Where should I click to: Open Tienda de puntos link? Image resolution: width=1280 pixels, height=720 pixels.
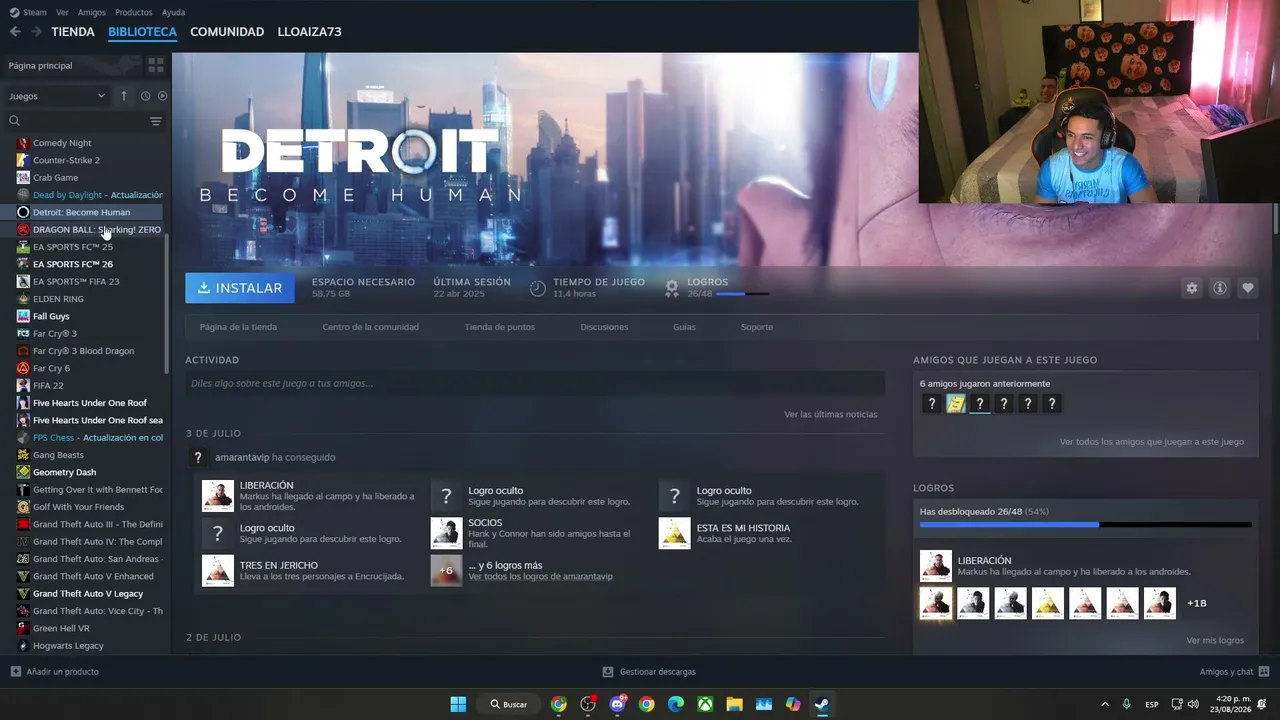point(500,327)
